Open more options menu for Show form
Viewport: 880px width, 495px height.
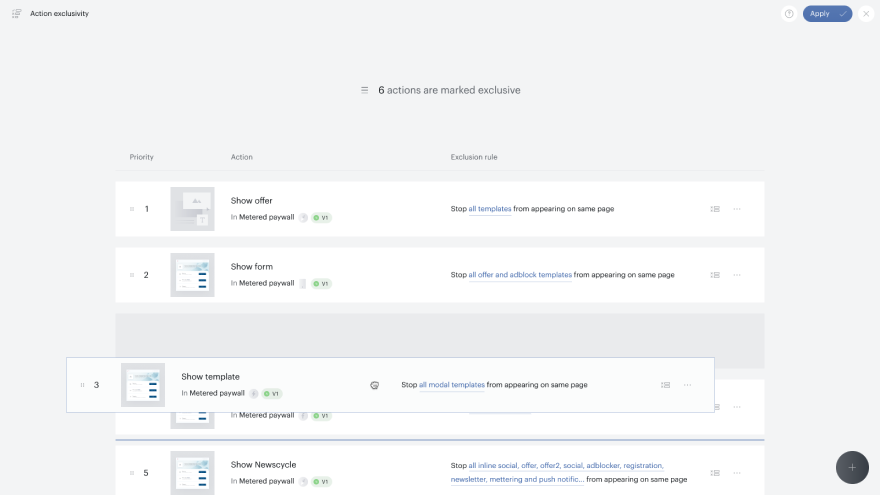(737, 275)
